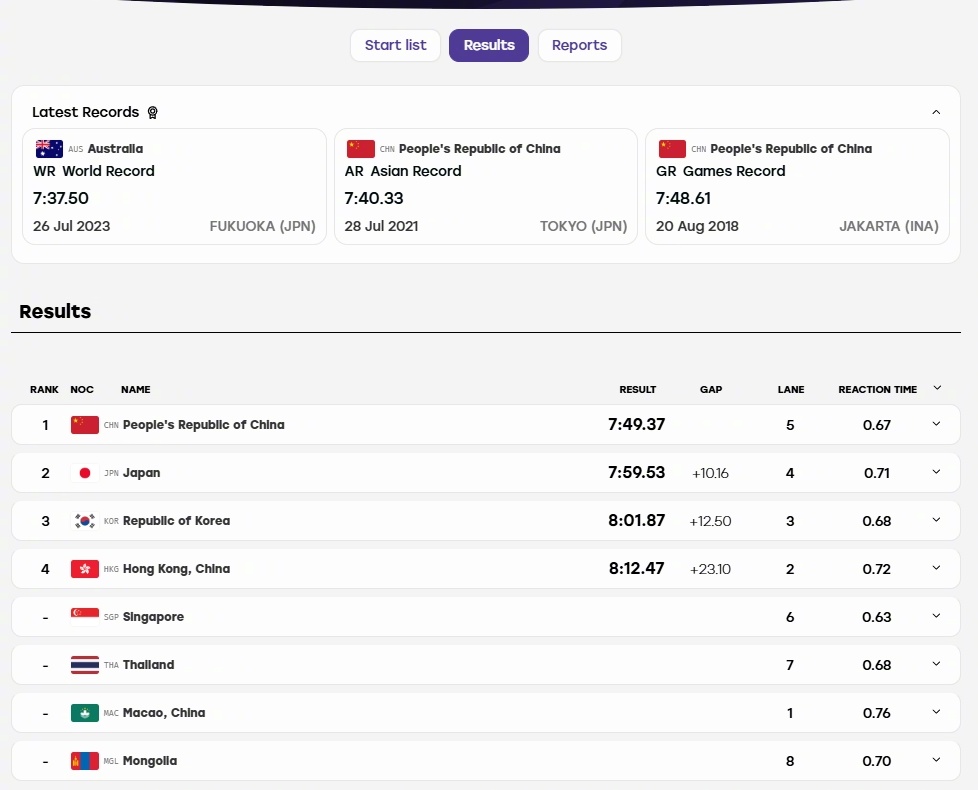Image resolution: width=978 pixels, height=790 pixels.
Task: Click the Latest Records title
Action: (x=85, y=112)
